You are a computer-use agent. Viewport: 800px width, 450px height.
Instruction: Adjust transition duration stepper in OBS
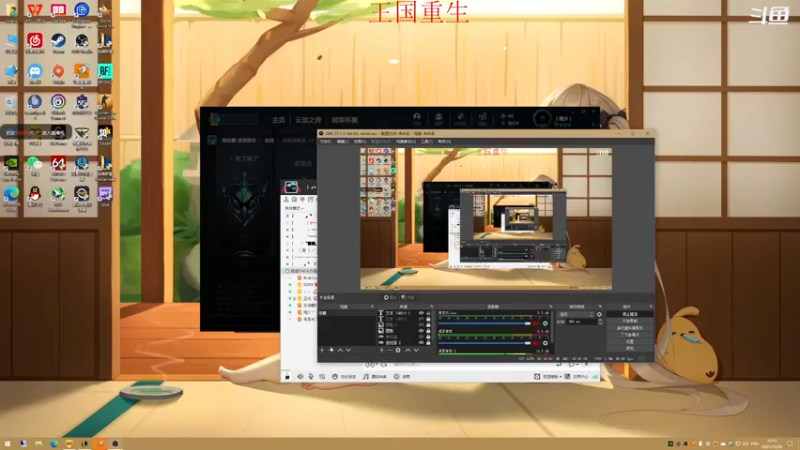(600, 322)
